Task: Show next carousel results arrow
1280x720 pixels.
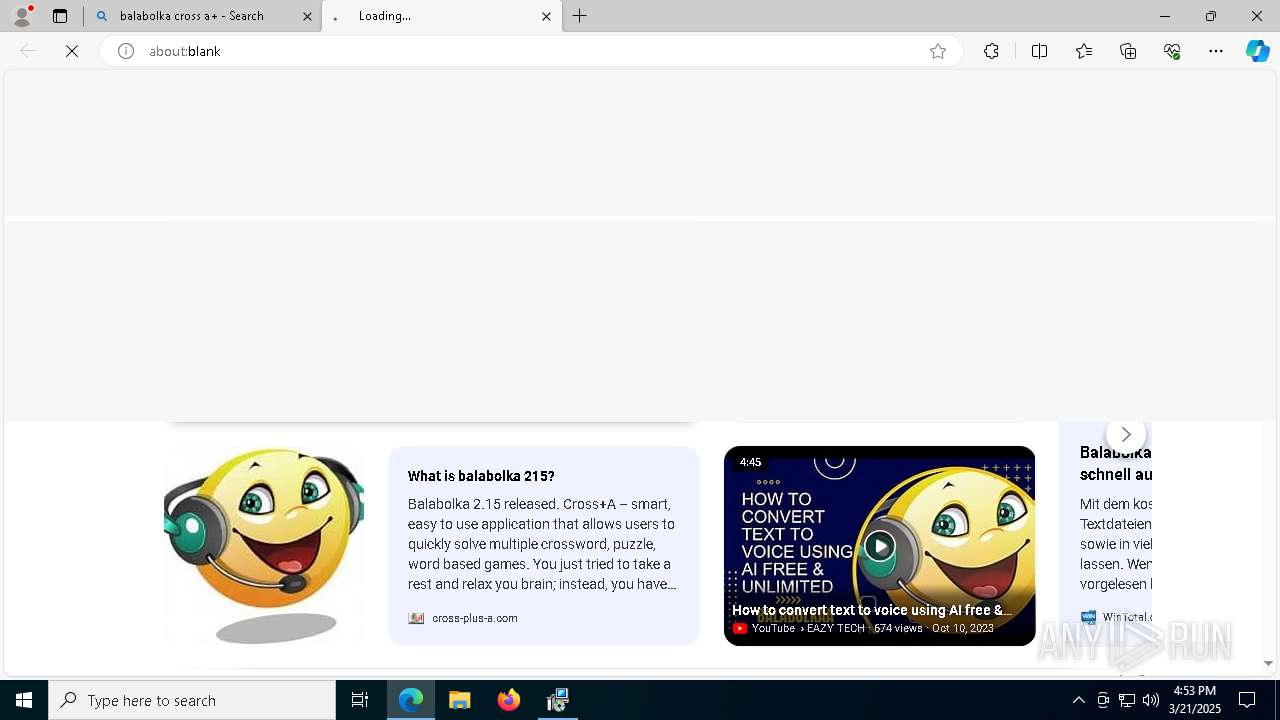Action: click(1126, 434)
